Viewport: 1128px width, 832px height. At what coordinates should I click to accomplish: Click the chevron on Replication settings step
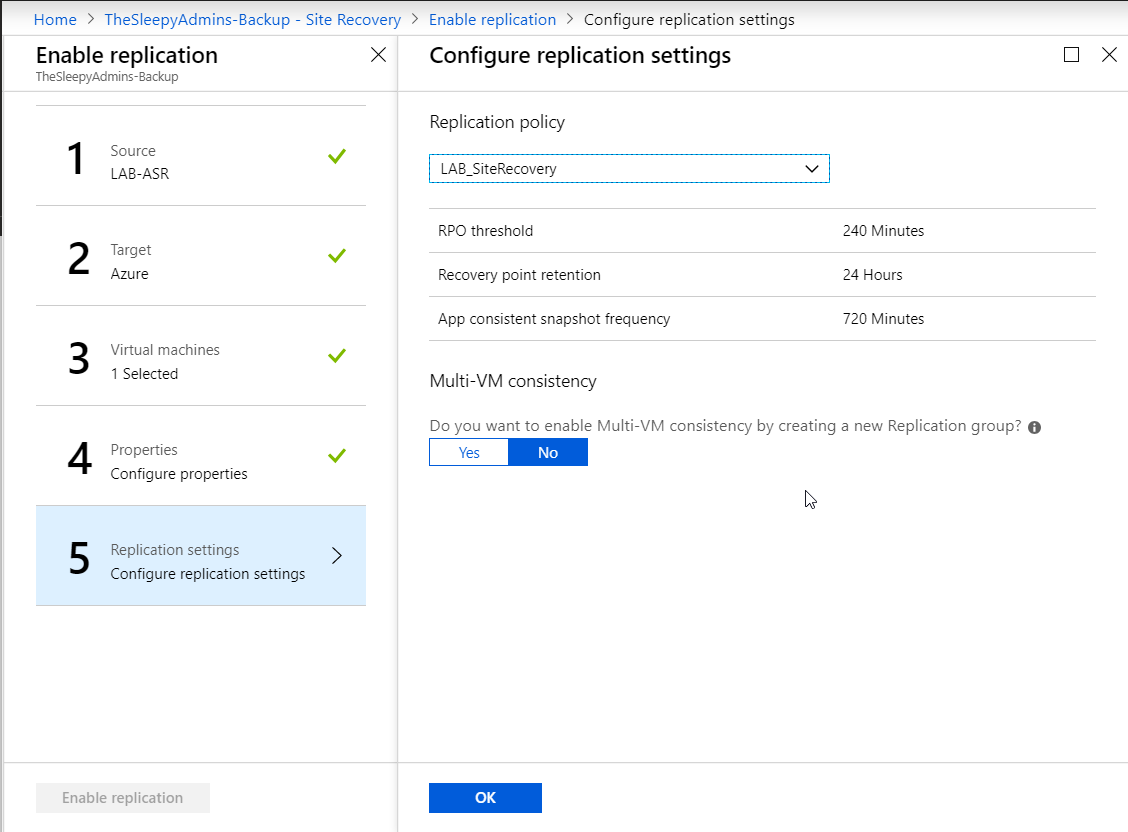[337, 556]
